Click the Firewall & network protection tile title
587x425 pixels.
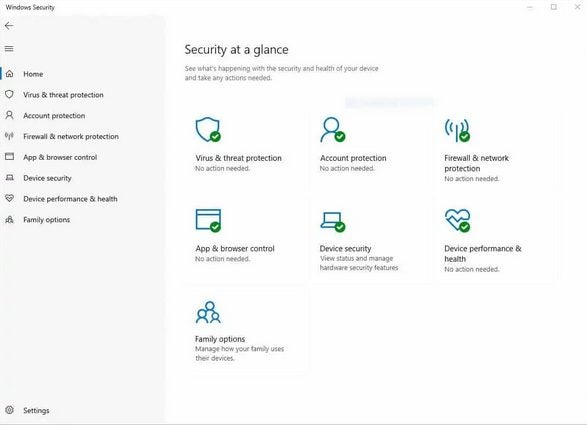tap(477, 163)
